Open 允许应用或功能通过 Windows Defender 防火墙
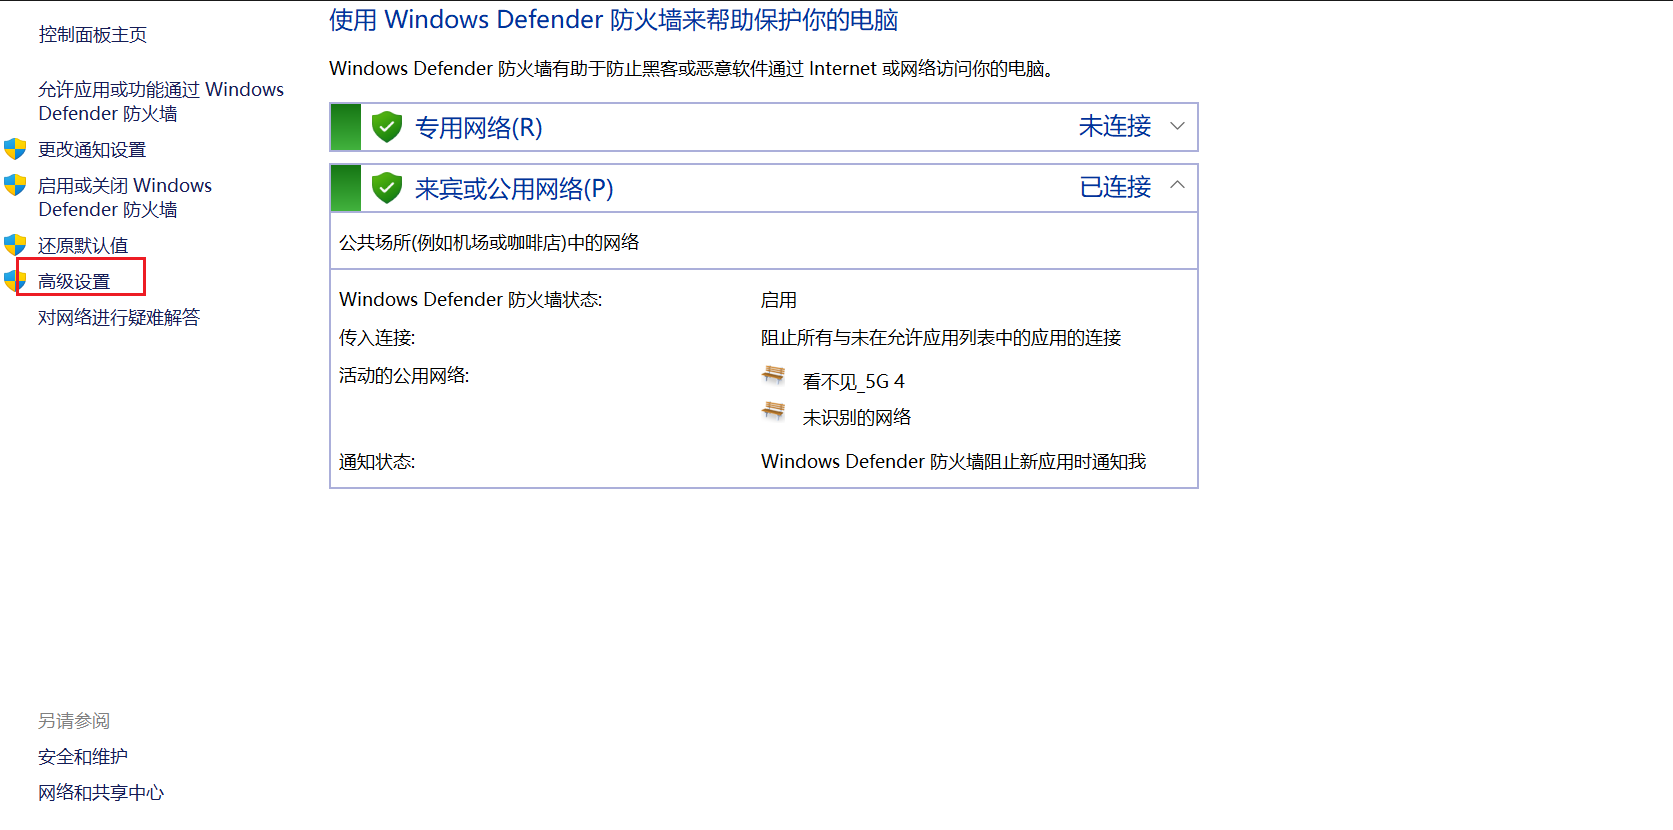Screen dimensions: 1673x830 click(x=160, y=101)
